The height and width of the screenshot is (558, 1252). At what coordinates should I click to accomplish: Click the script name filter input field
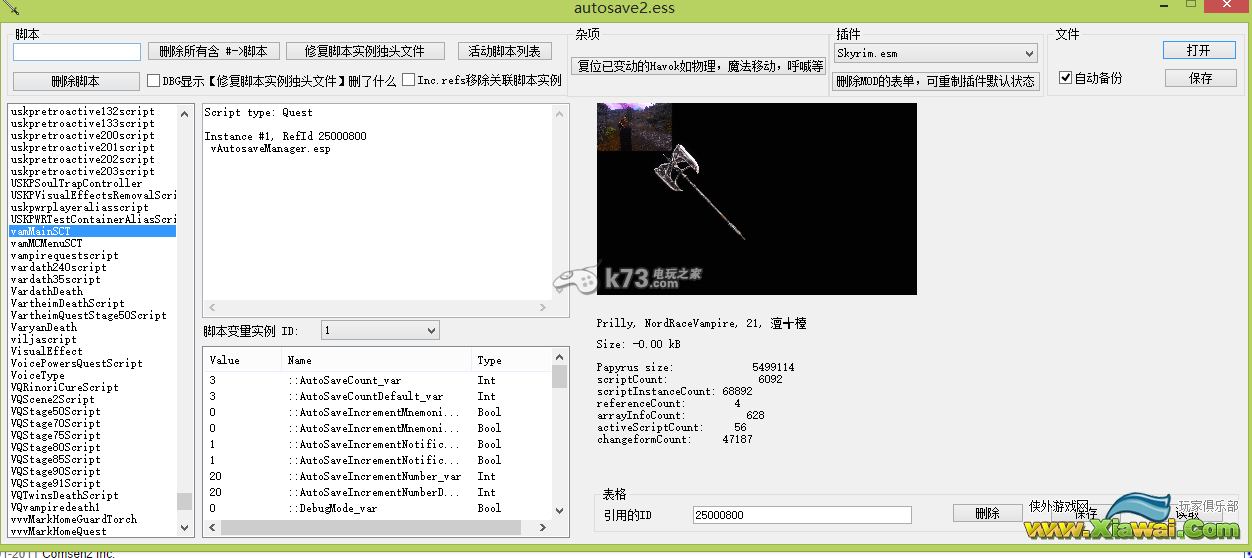click(x=77, y=51)
